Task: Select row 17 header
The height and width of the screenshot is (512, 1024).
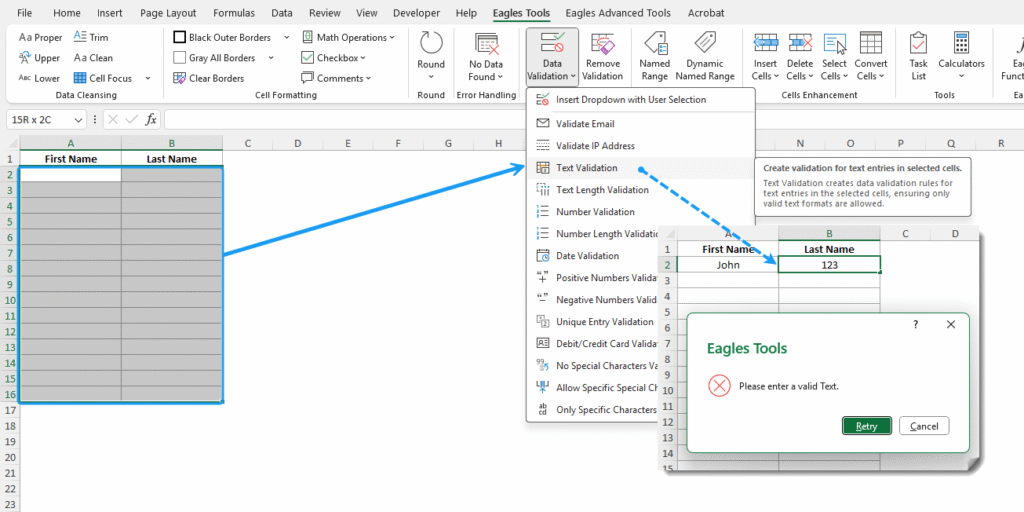Action: (x=10, y=409)
